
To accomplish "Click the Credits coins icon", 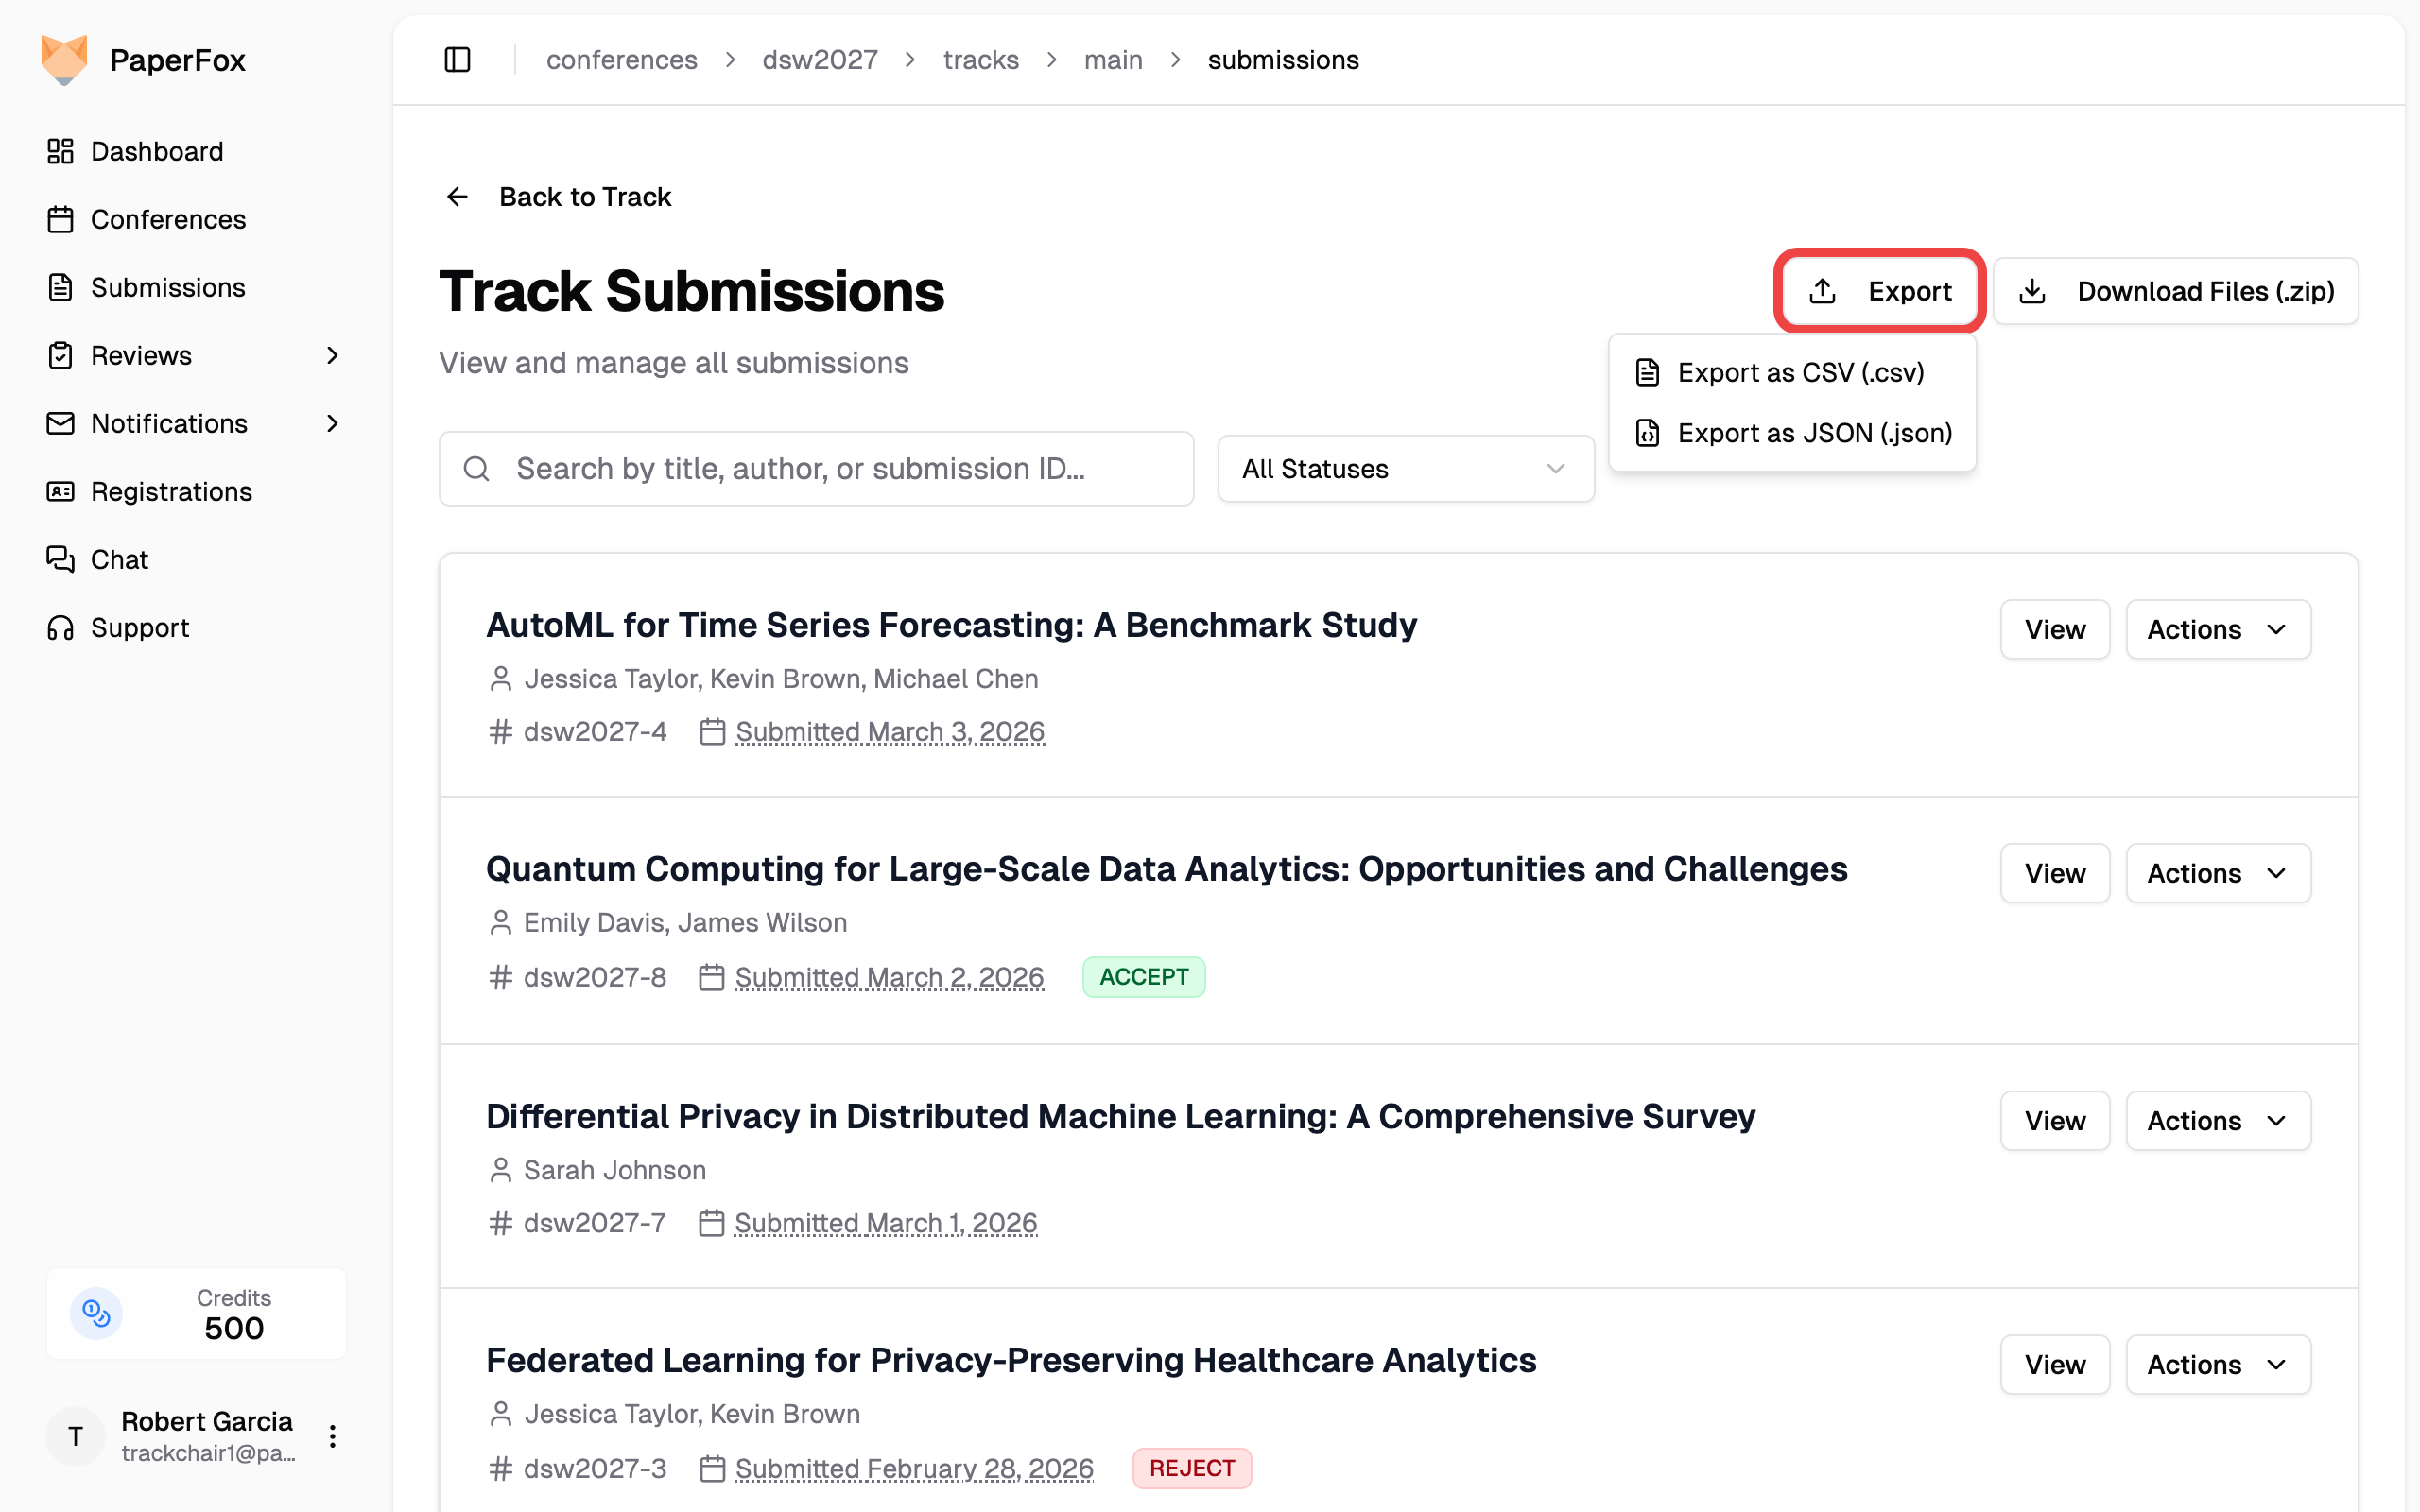I will pyautogui.click(x=96, y=1313).
